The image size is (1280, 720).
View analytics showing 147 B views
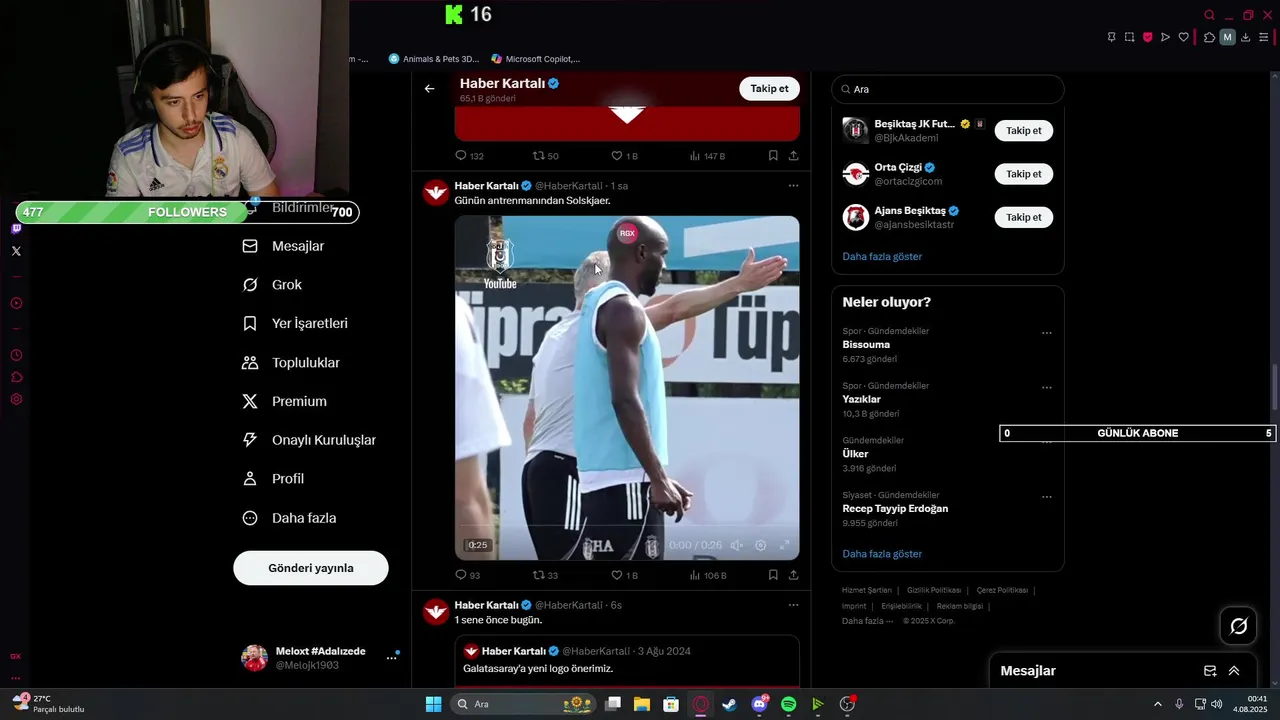tap(708, 156)
